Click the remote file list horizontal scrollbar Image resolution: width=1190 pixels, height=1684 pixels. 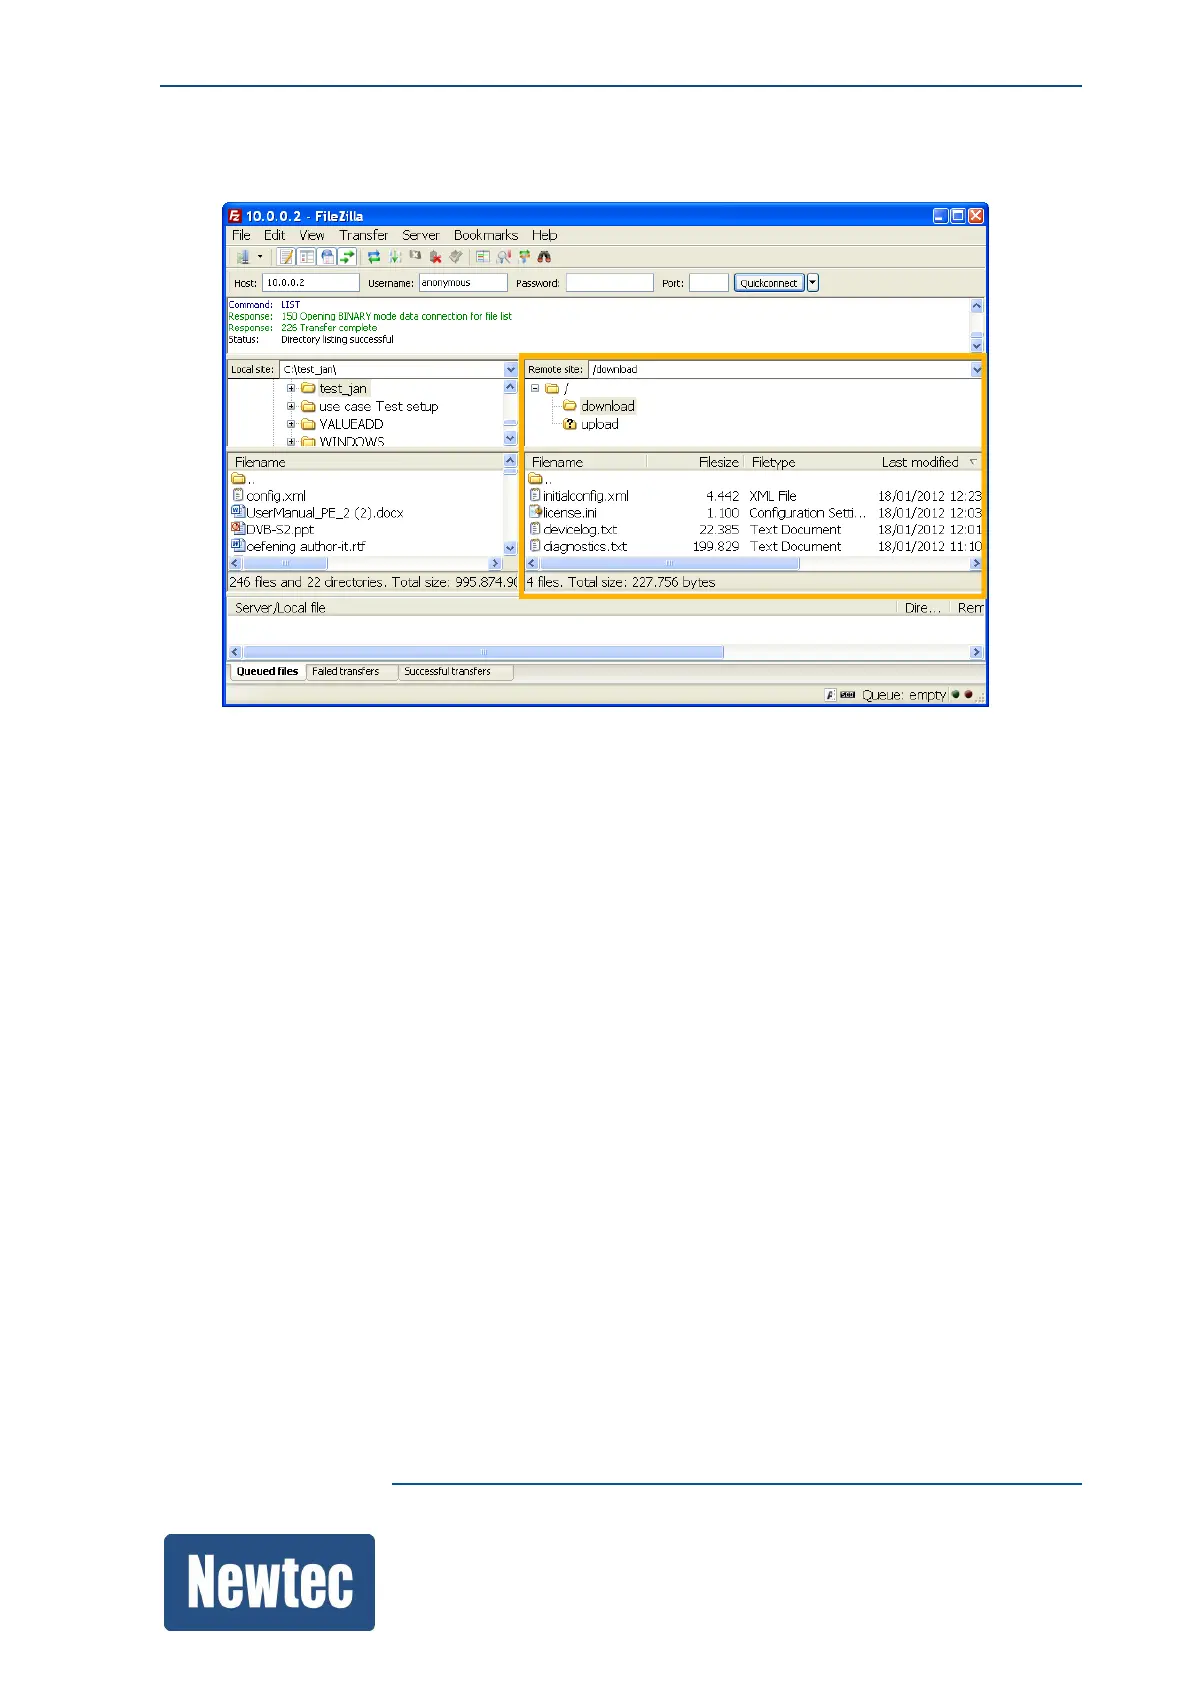click(x=754, y=564)
